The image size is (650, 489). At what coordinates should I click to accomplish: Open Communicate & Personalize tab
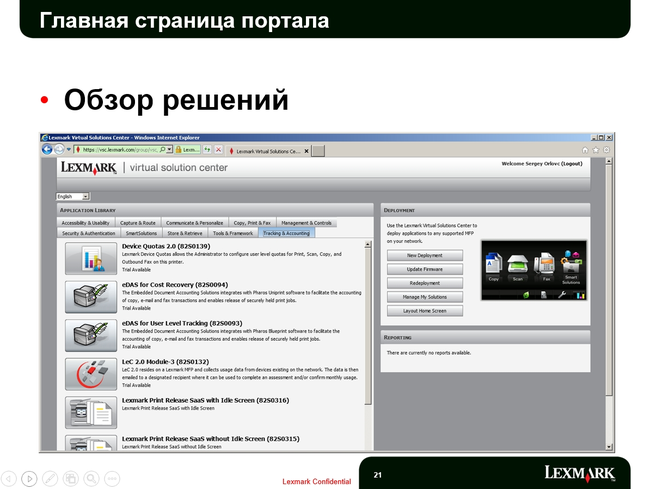194,223
